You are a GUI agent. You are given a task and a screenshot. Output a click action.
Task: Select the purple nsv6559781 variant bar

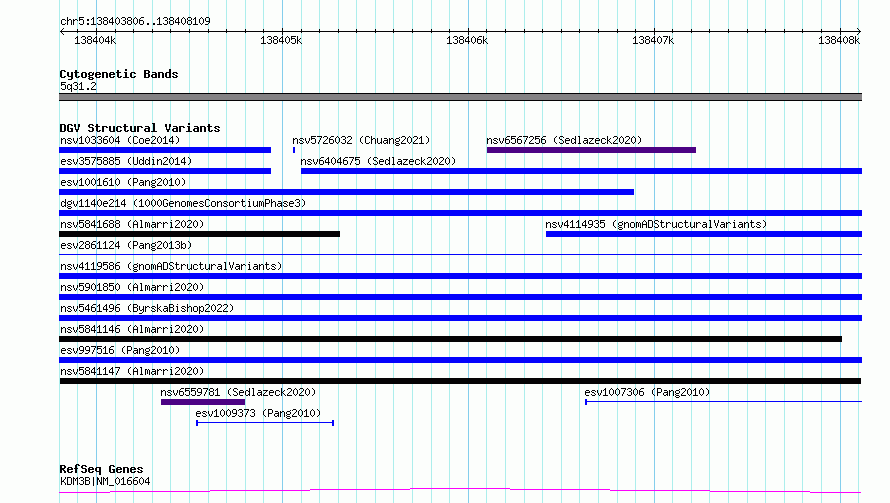[203, 403]
